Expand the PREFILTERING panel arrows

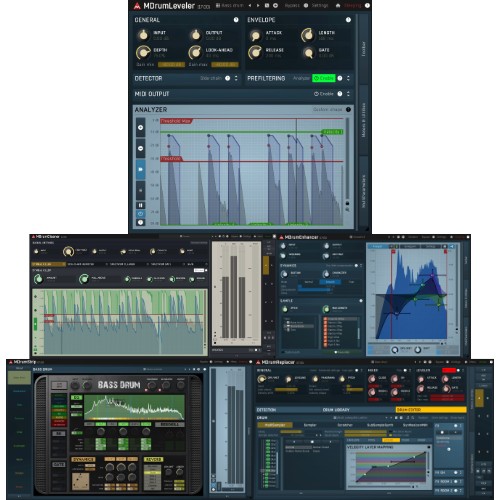click(x=348, y=78)
